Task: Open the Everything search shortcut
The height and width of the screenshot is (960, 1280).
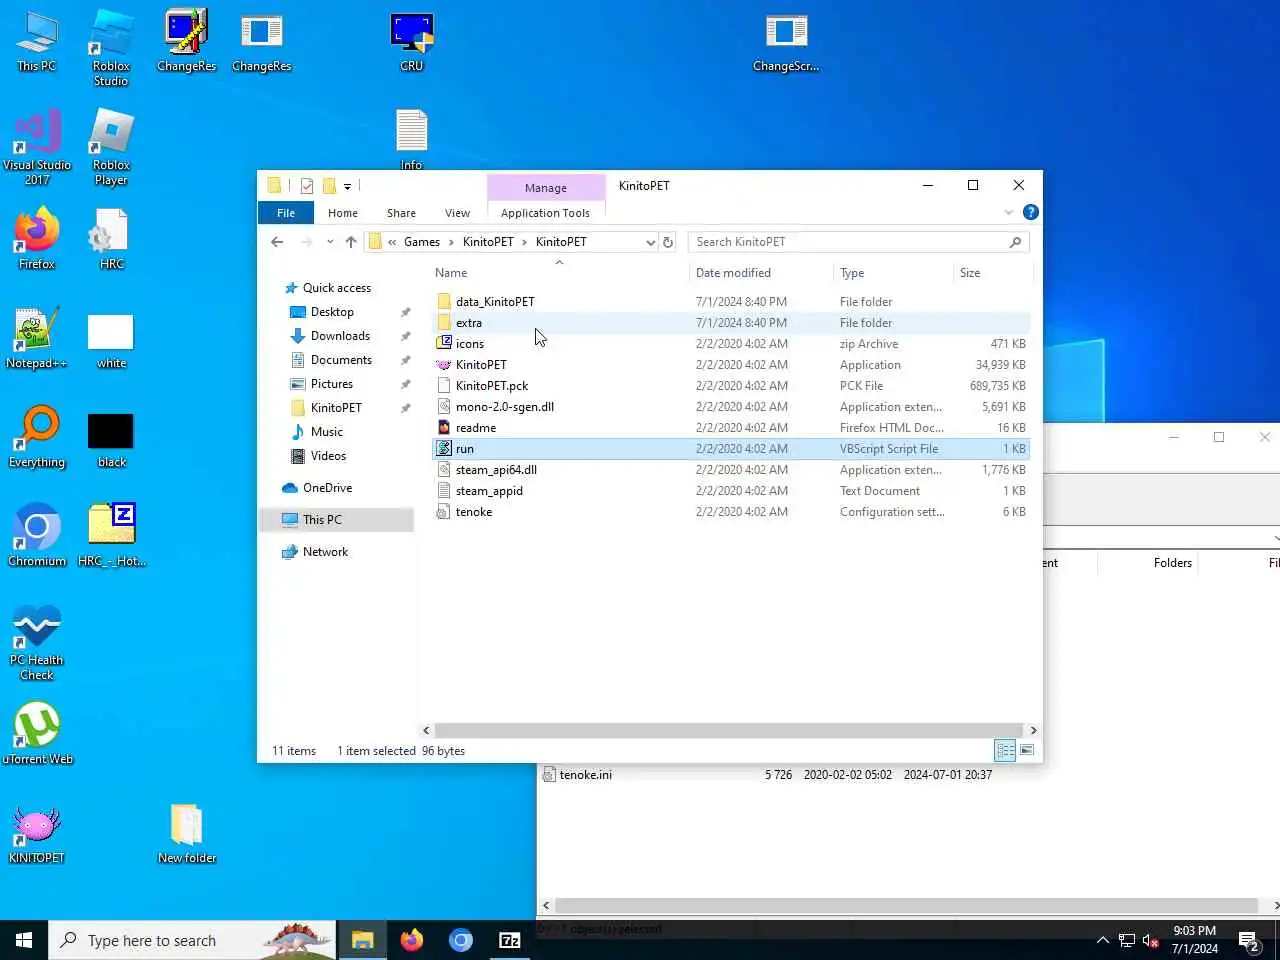Action: coord(37,437)
